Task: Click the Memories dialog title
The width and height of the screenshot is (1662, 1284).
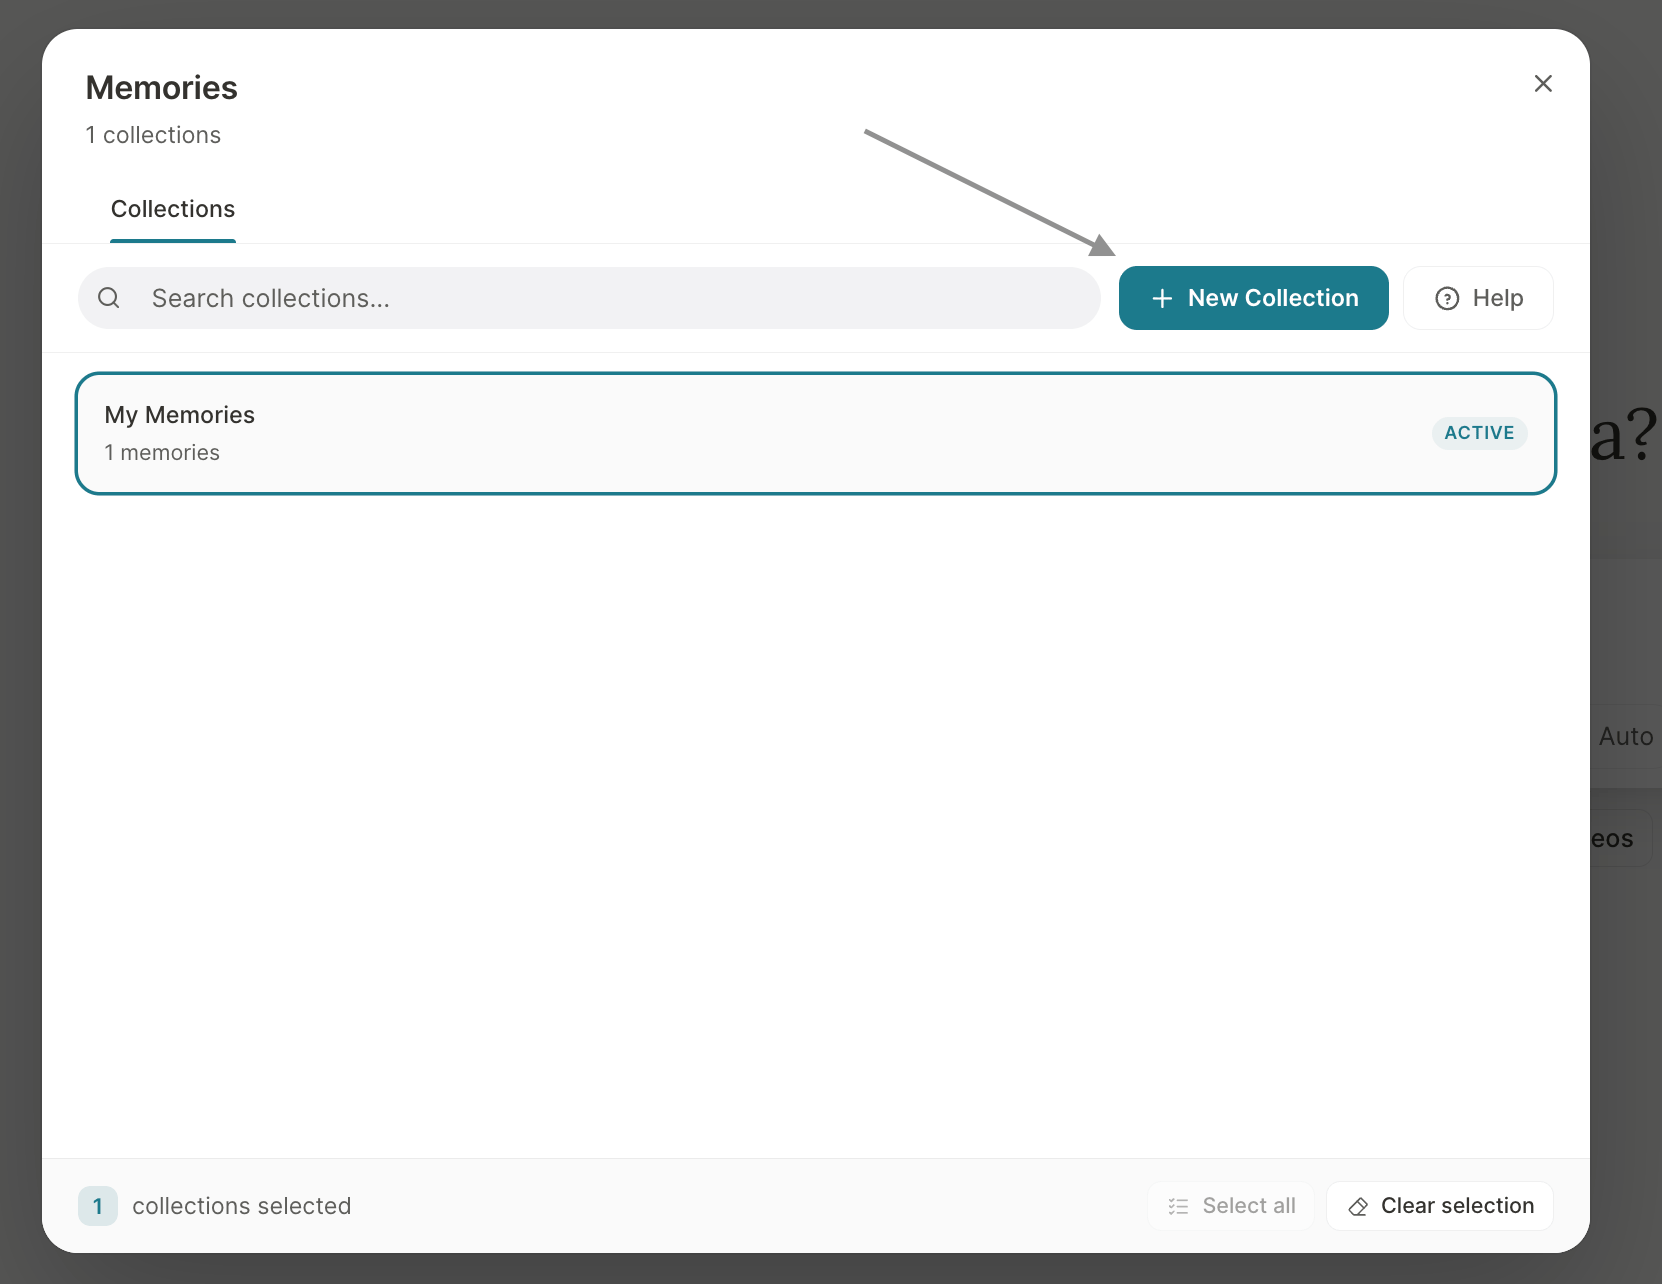Action: coord(162,88)
